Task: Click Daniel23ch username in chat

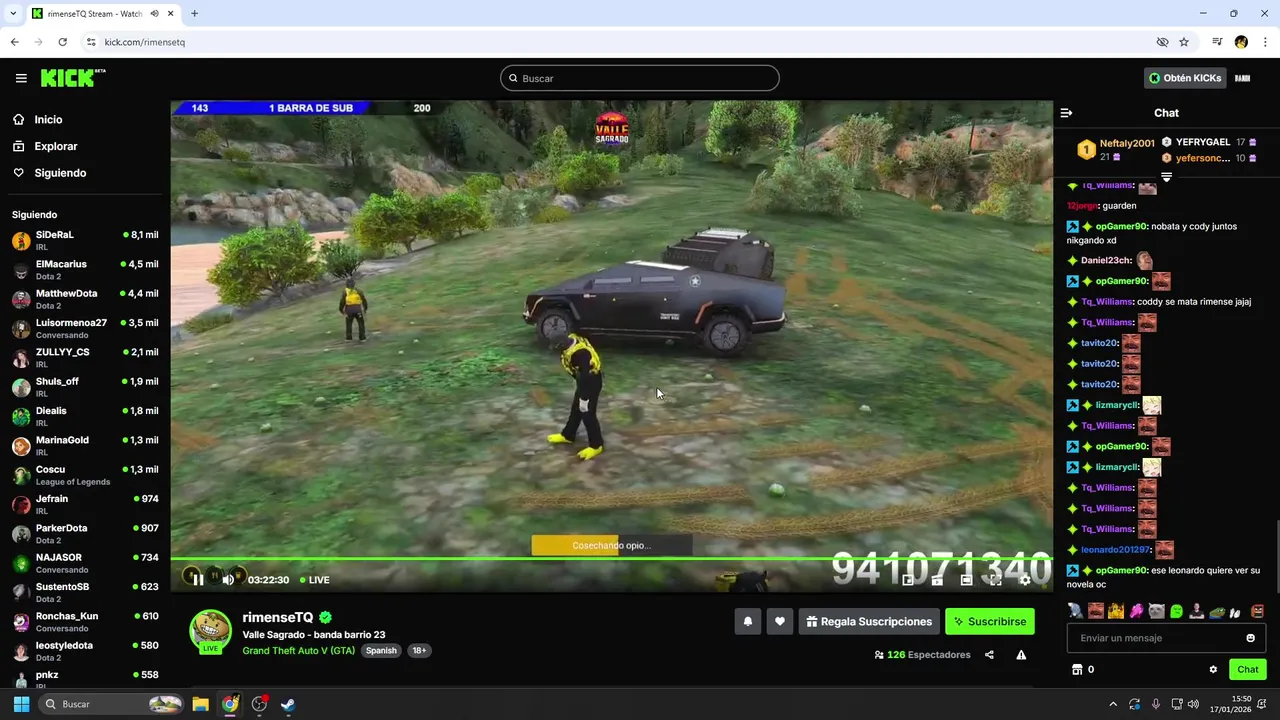Action: (1106, 260)
